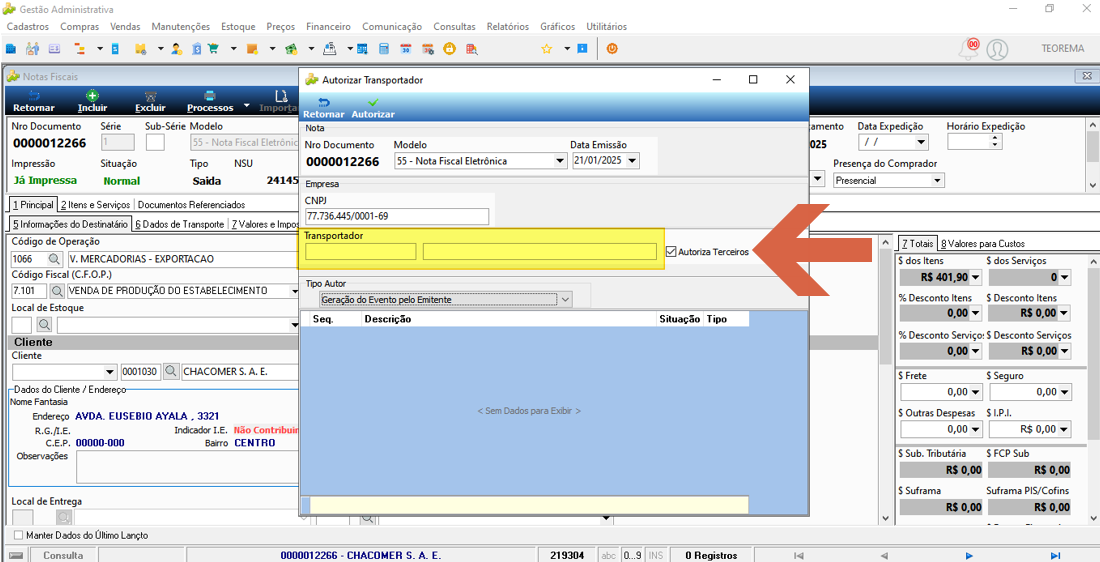The image size is (1100, 562).
Task: Click the calendar 30 toolbar icon
Action: tap(405, 49)
